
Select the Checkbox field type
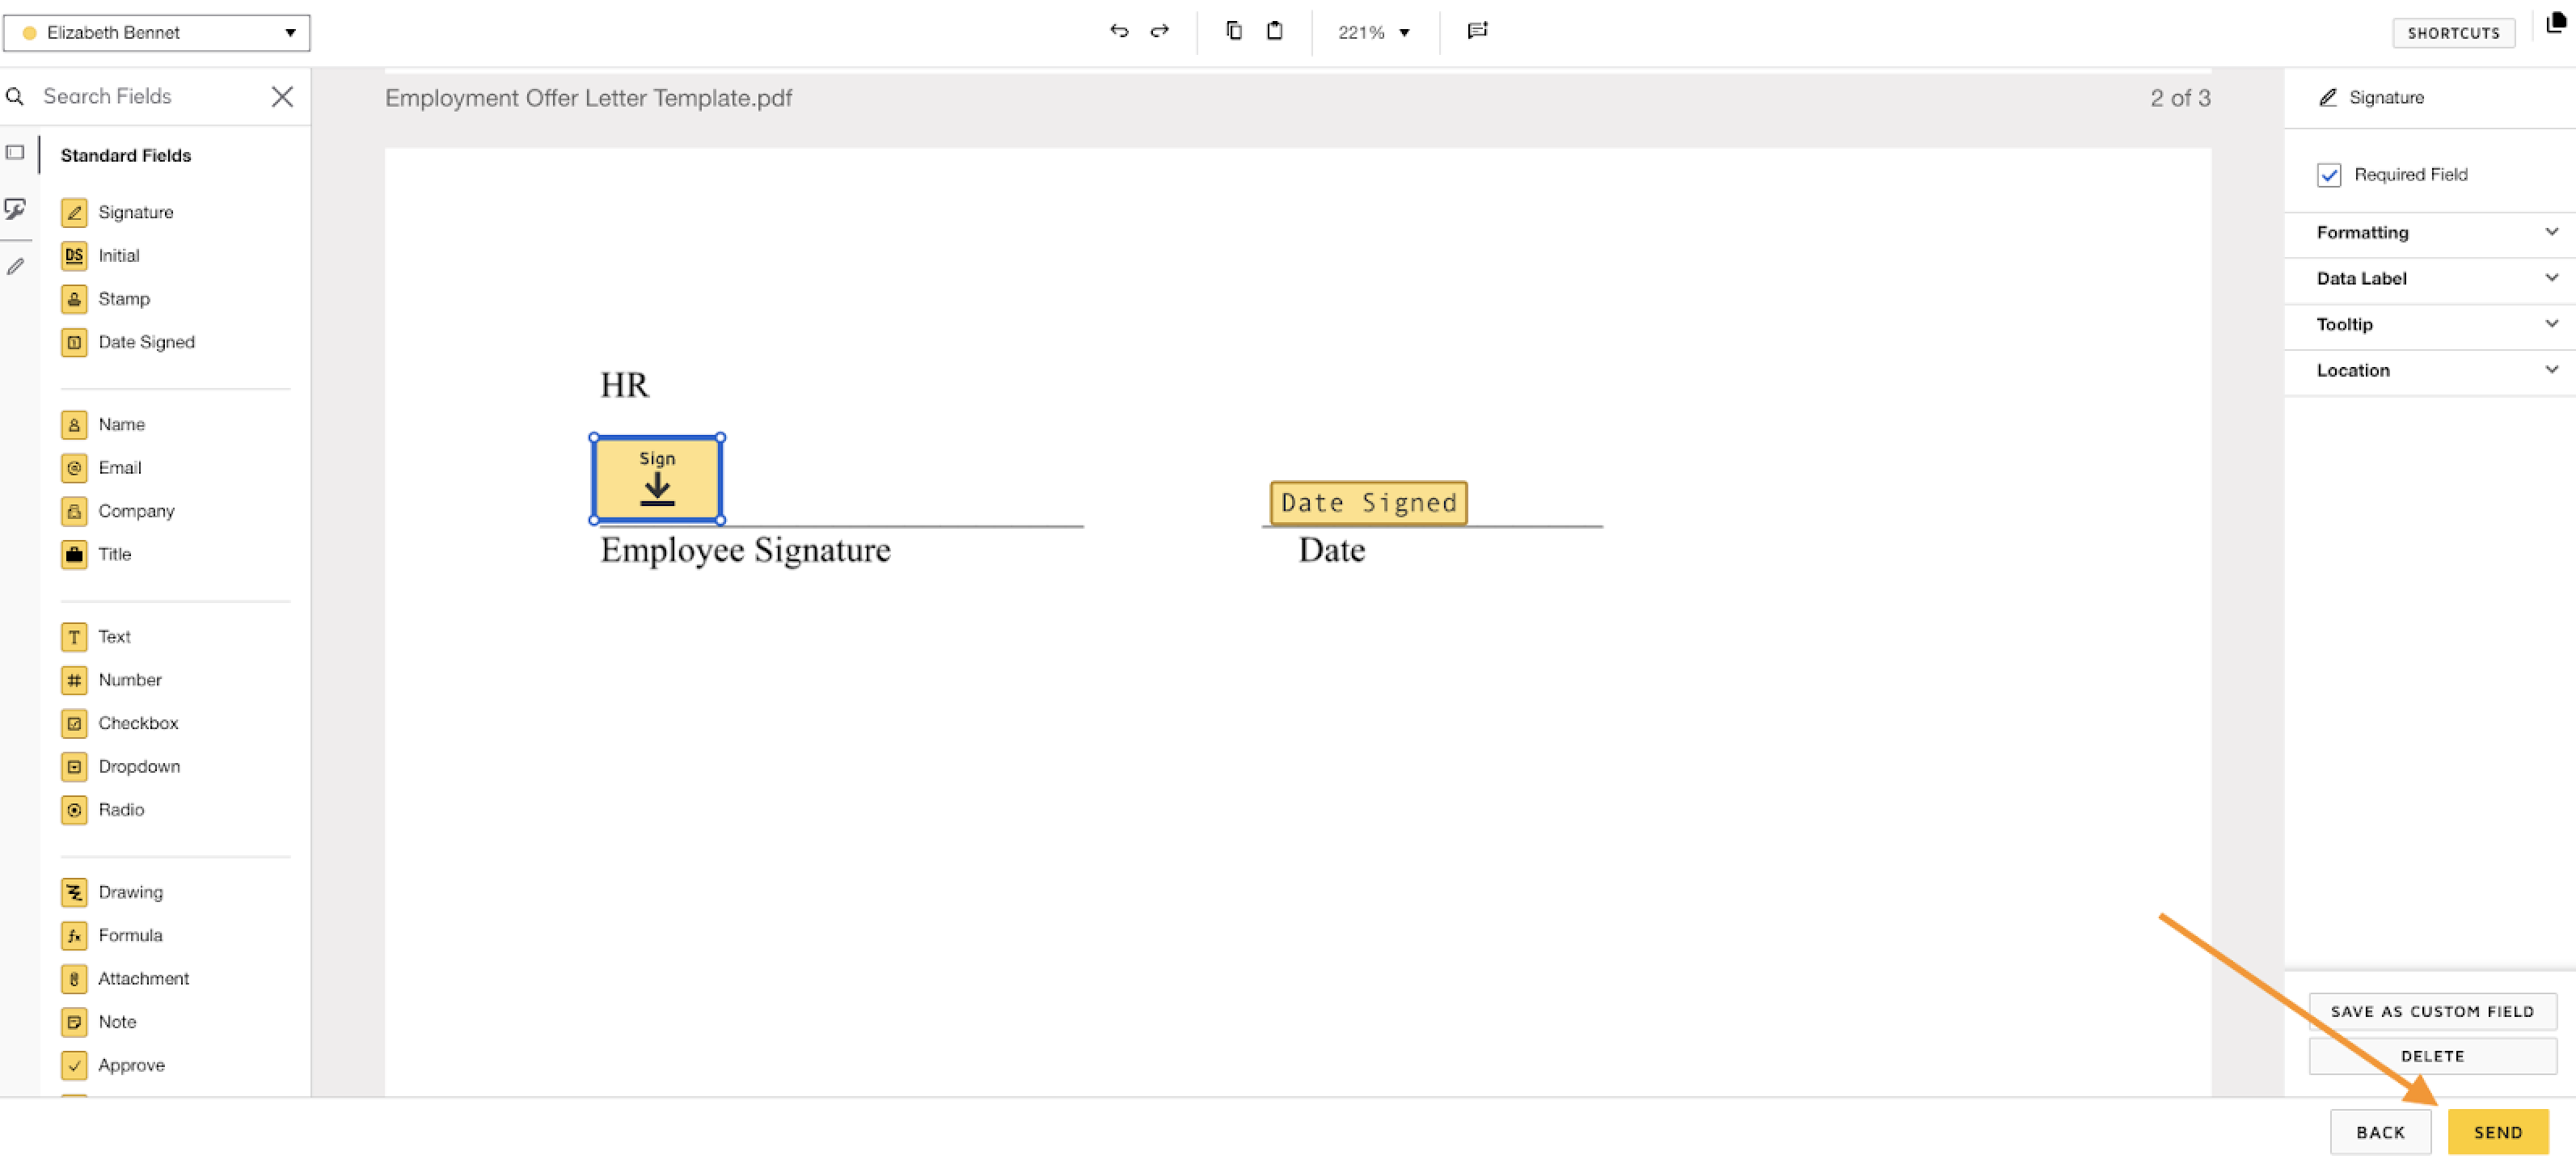(x=138, y=723)
